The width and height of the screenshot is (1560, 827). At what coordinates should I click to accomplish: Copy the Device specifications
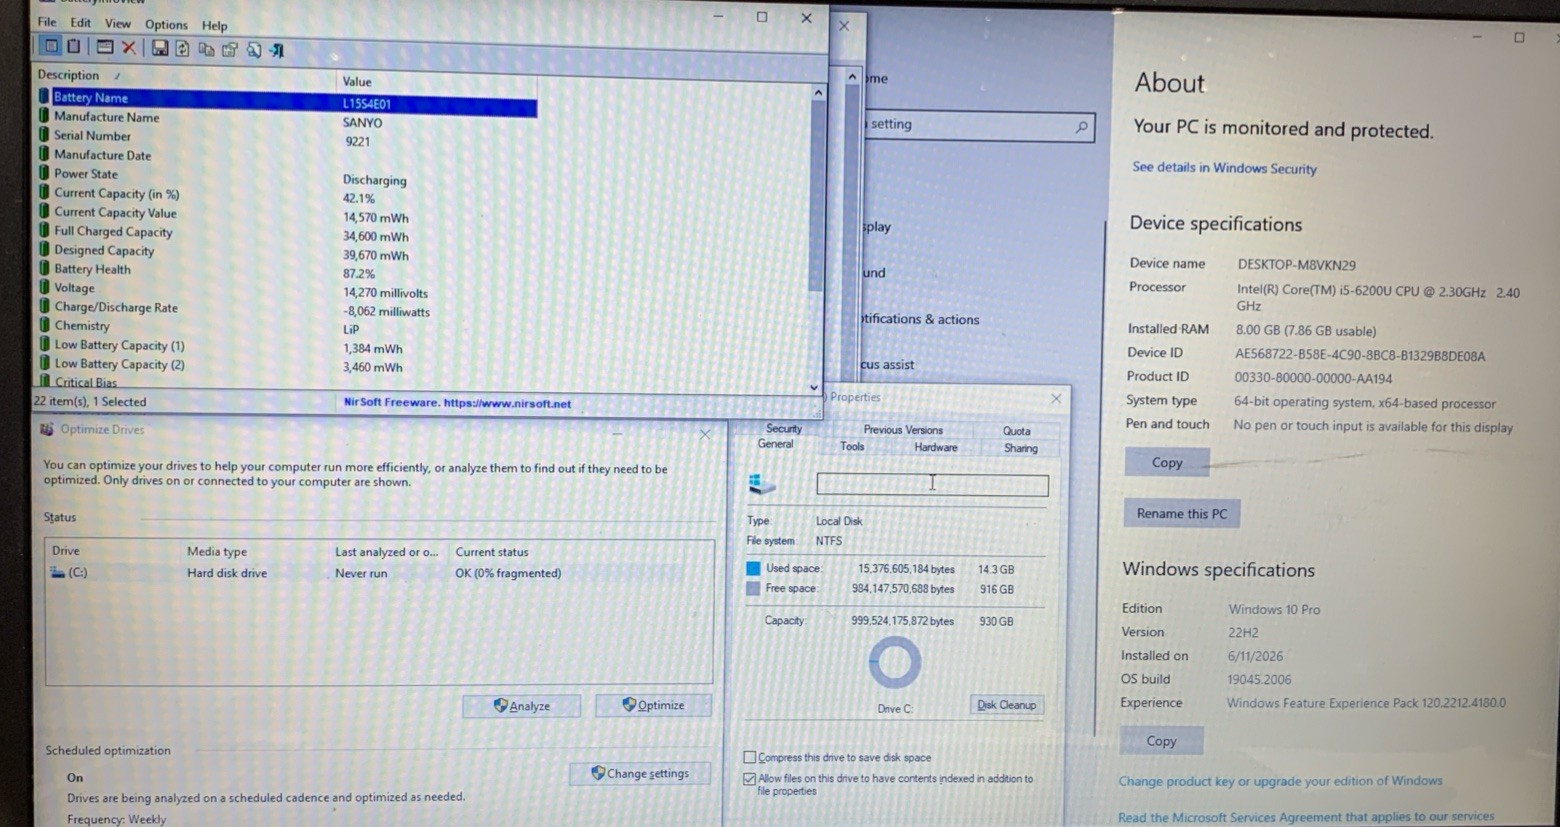(1166, 462)
